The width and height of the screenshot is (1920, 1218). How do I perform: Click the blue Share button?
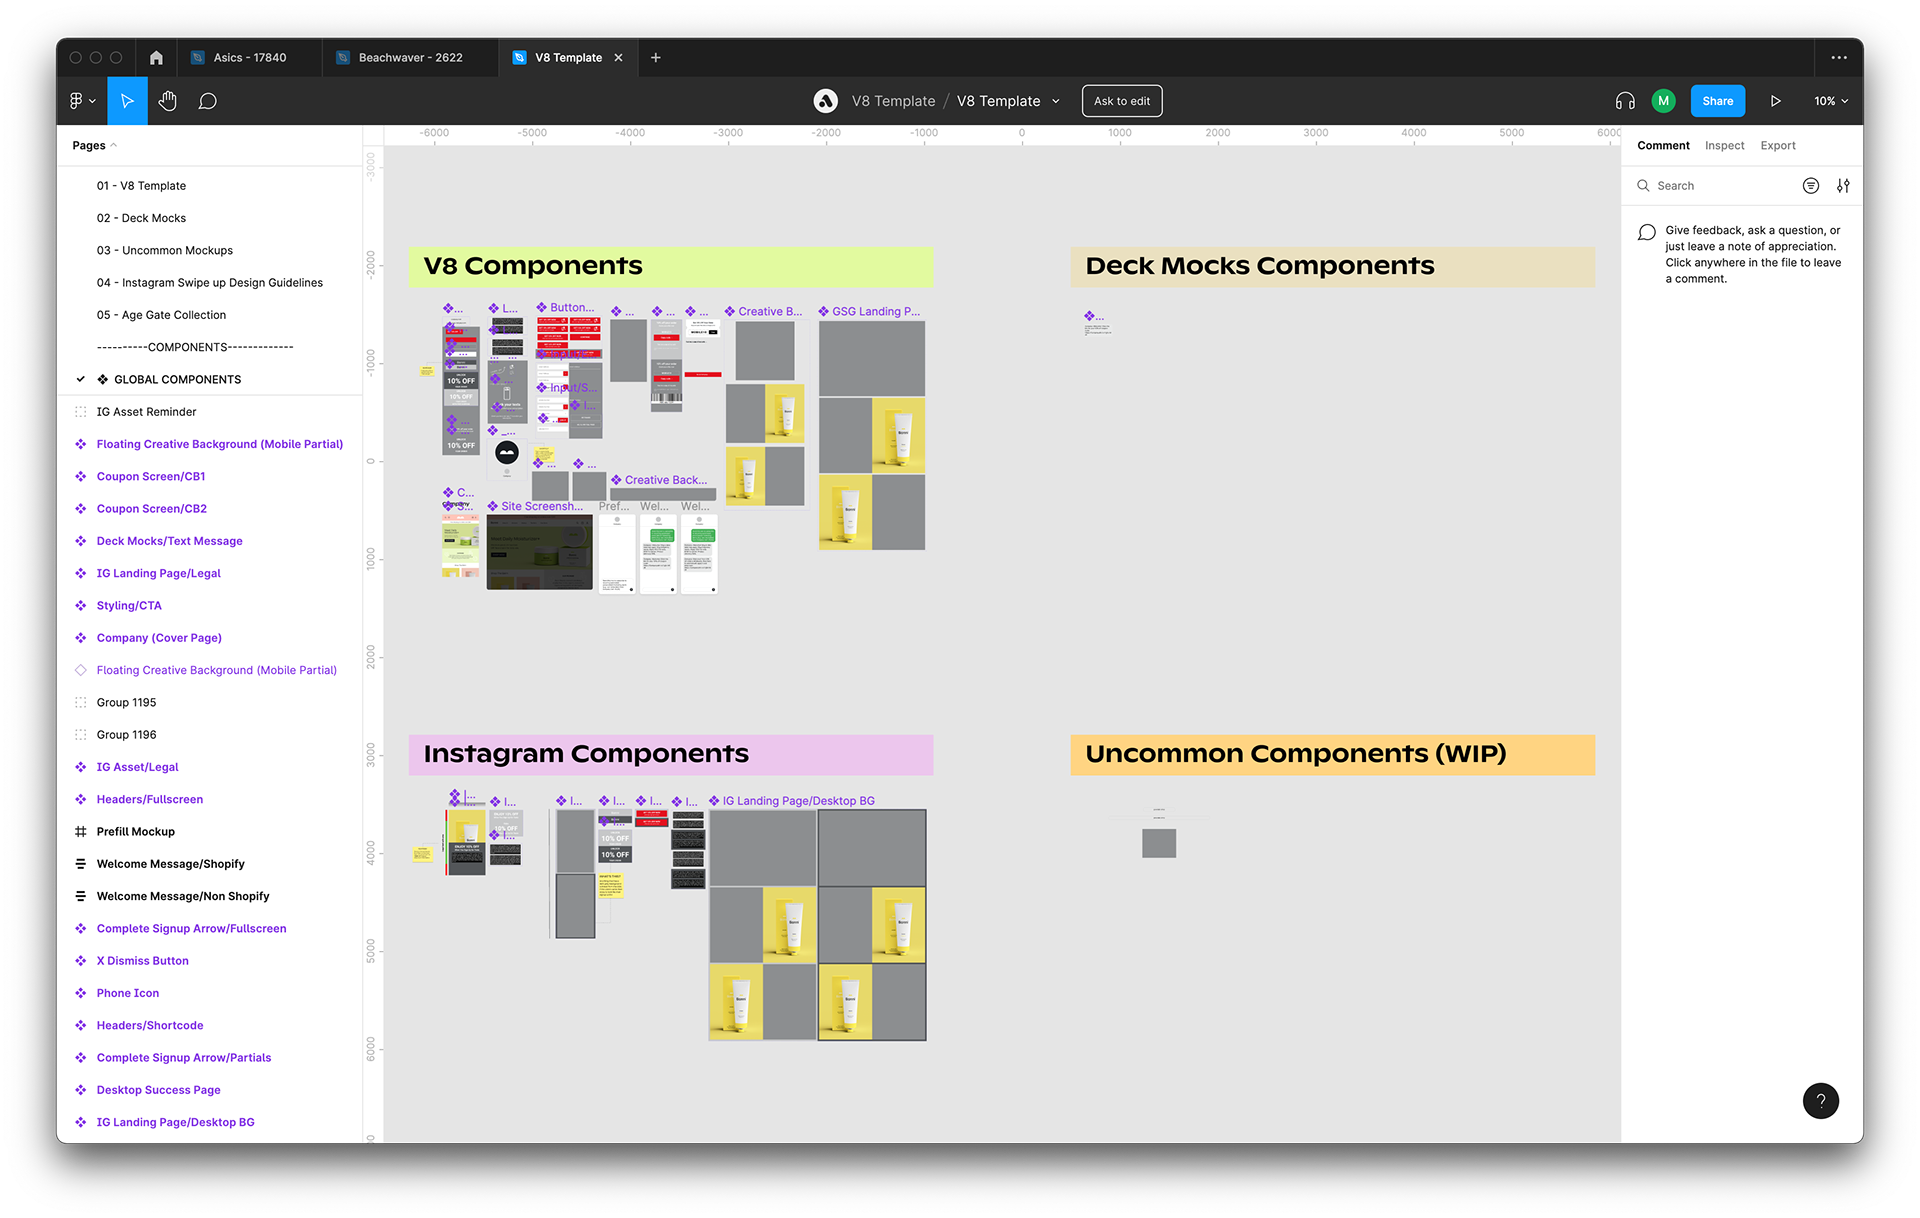[x=1717, y=101]
